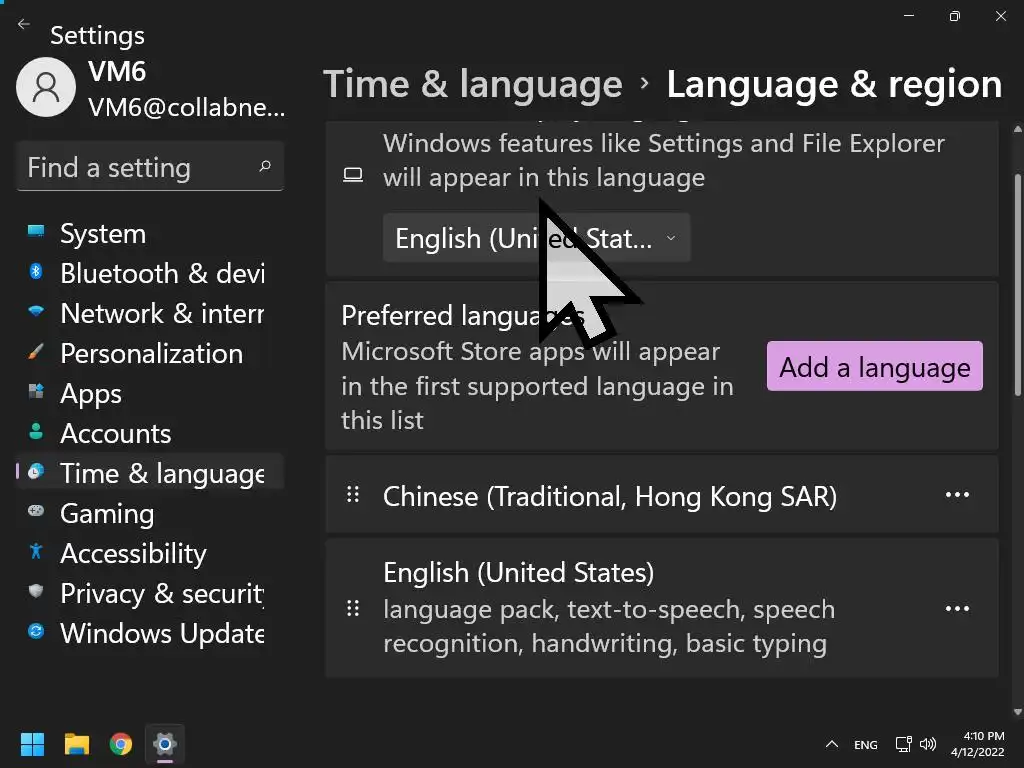
Task: Navigate back to Time & language breadcrumb
Action: (x=472, y=85)
